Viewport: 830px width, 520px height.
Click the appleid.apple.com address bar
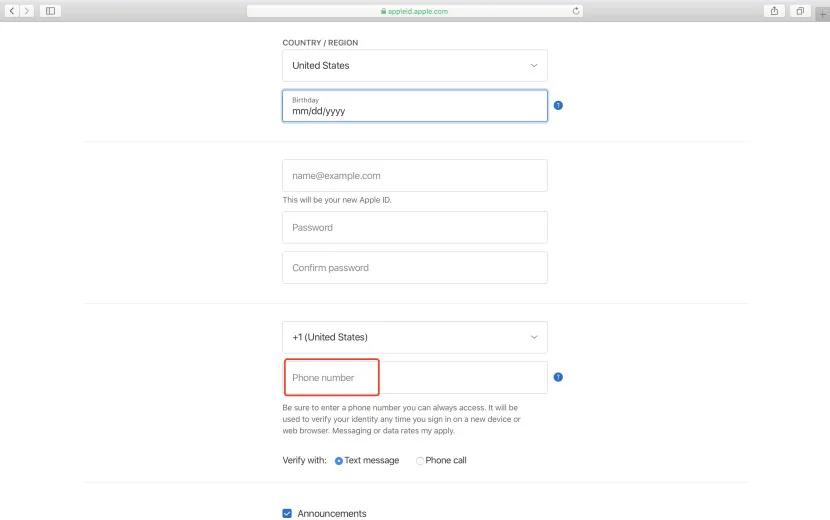click(x=414, y=11)
